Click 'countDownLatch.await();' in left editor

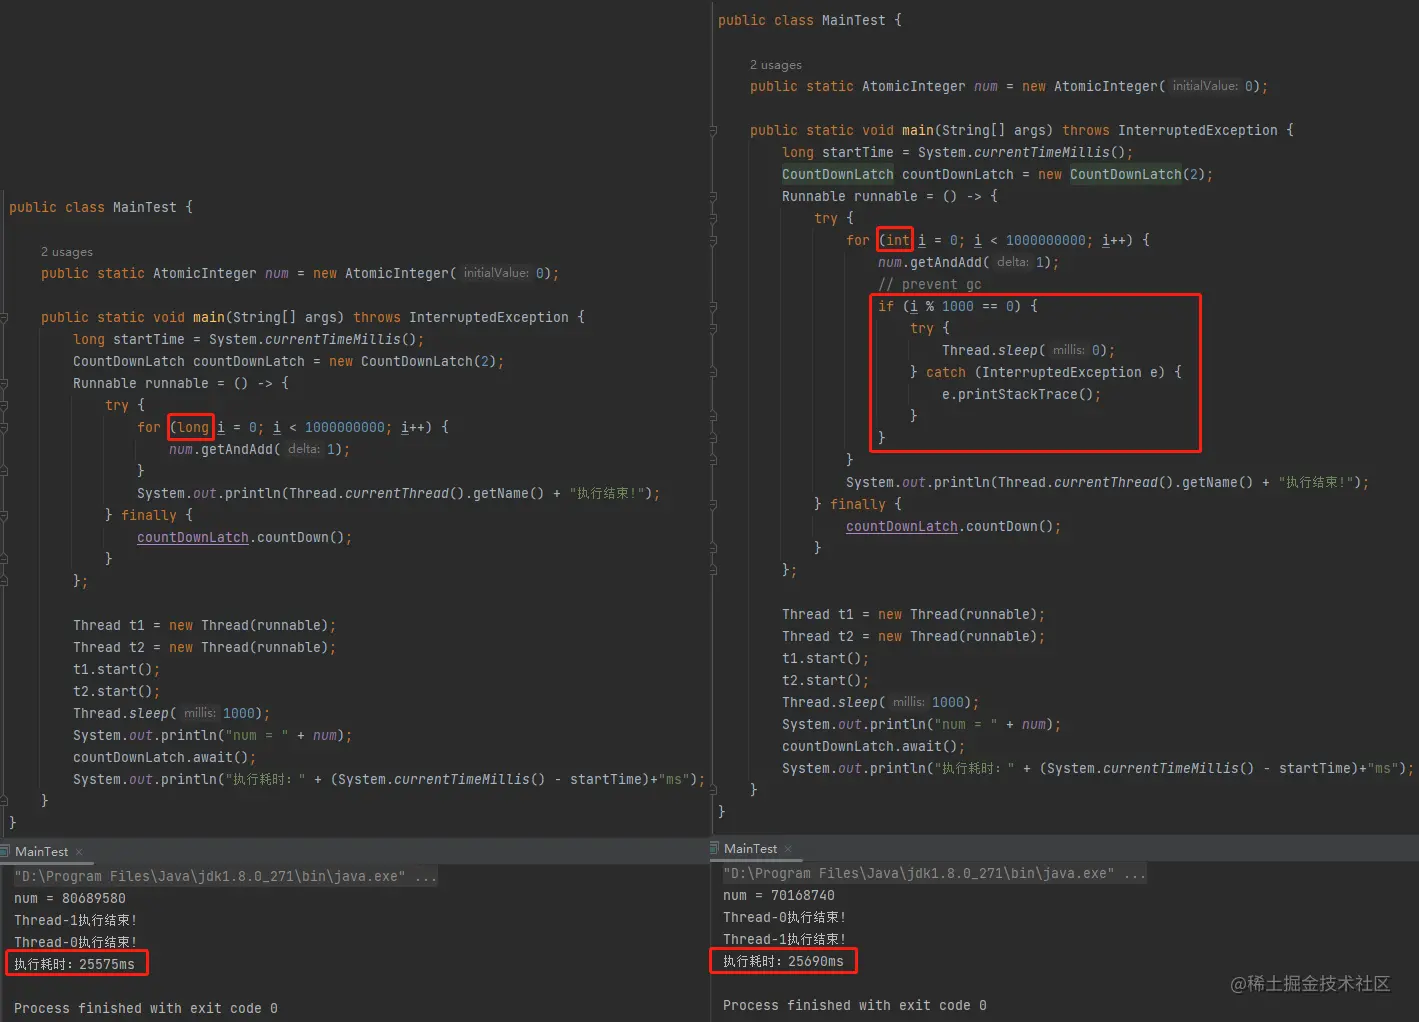pos(164,757)
